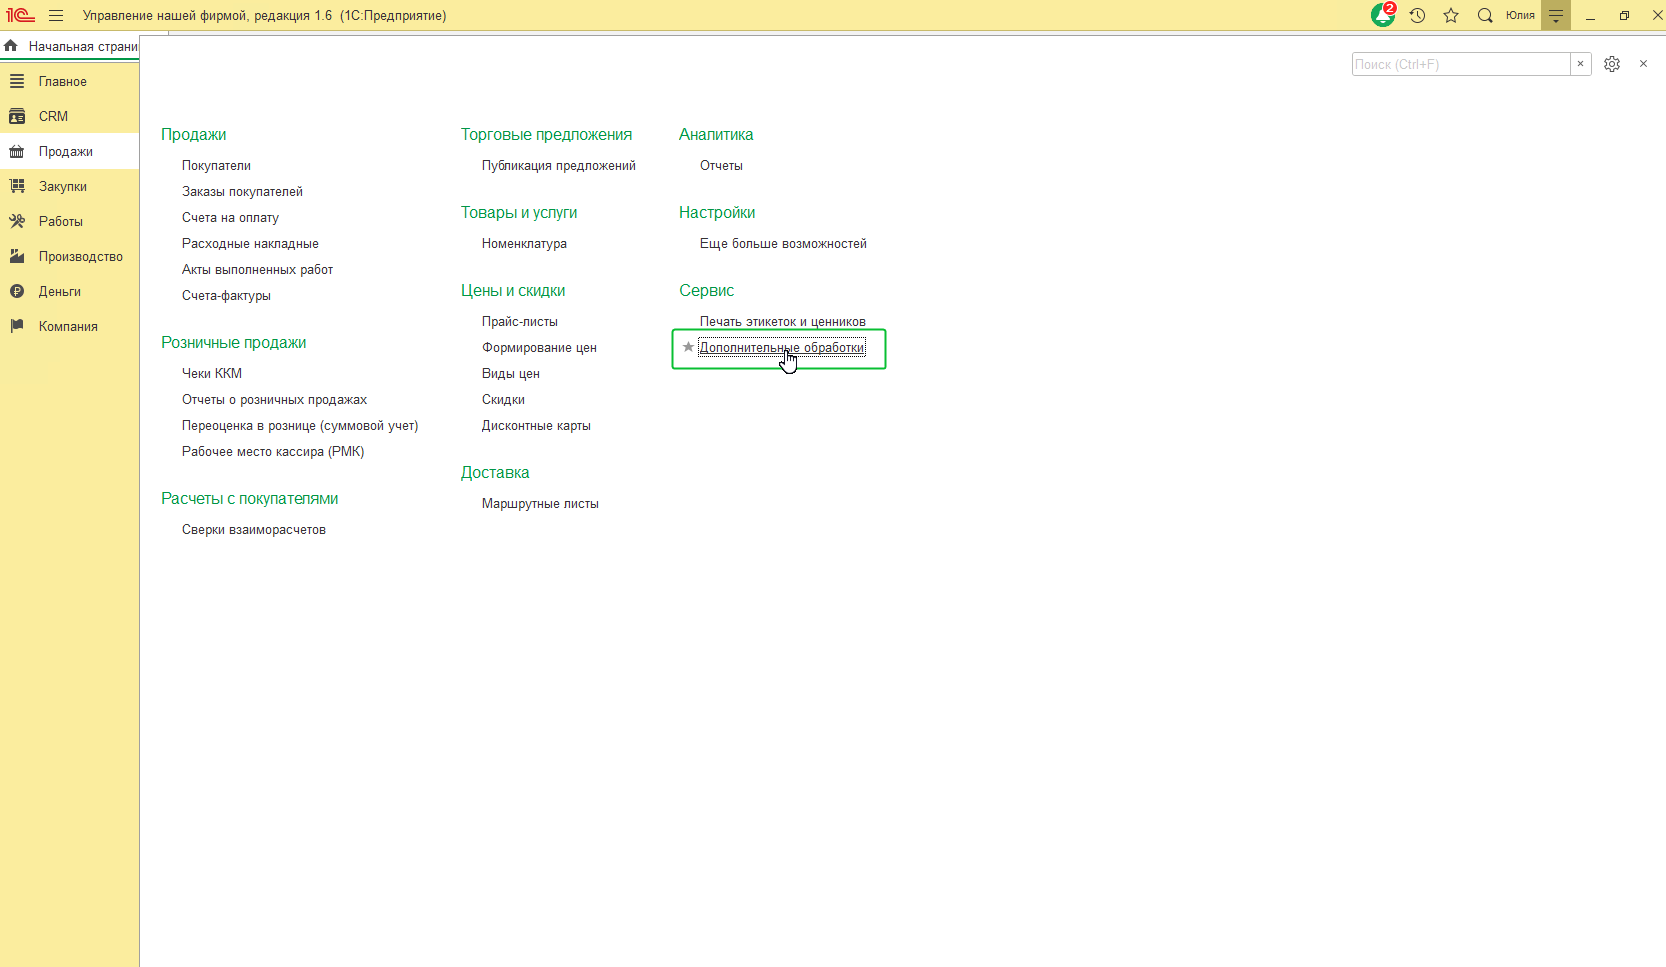Open Отчеты о розничных продажах
Viewport: 1666px width, 967px height.
point(274,399)
